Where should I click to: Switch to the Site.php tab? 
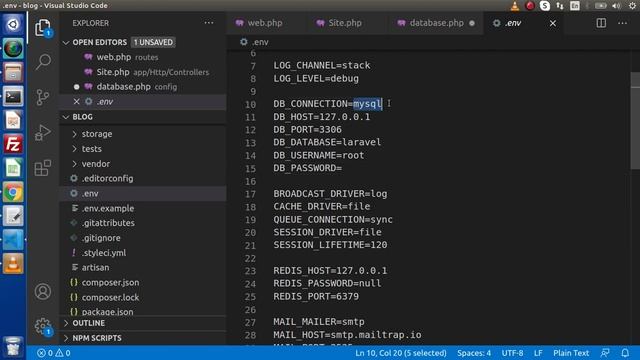tap(345, 23)
